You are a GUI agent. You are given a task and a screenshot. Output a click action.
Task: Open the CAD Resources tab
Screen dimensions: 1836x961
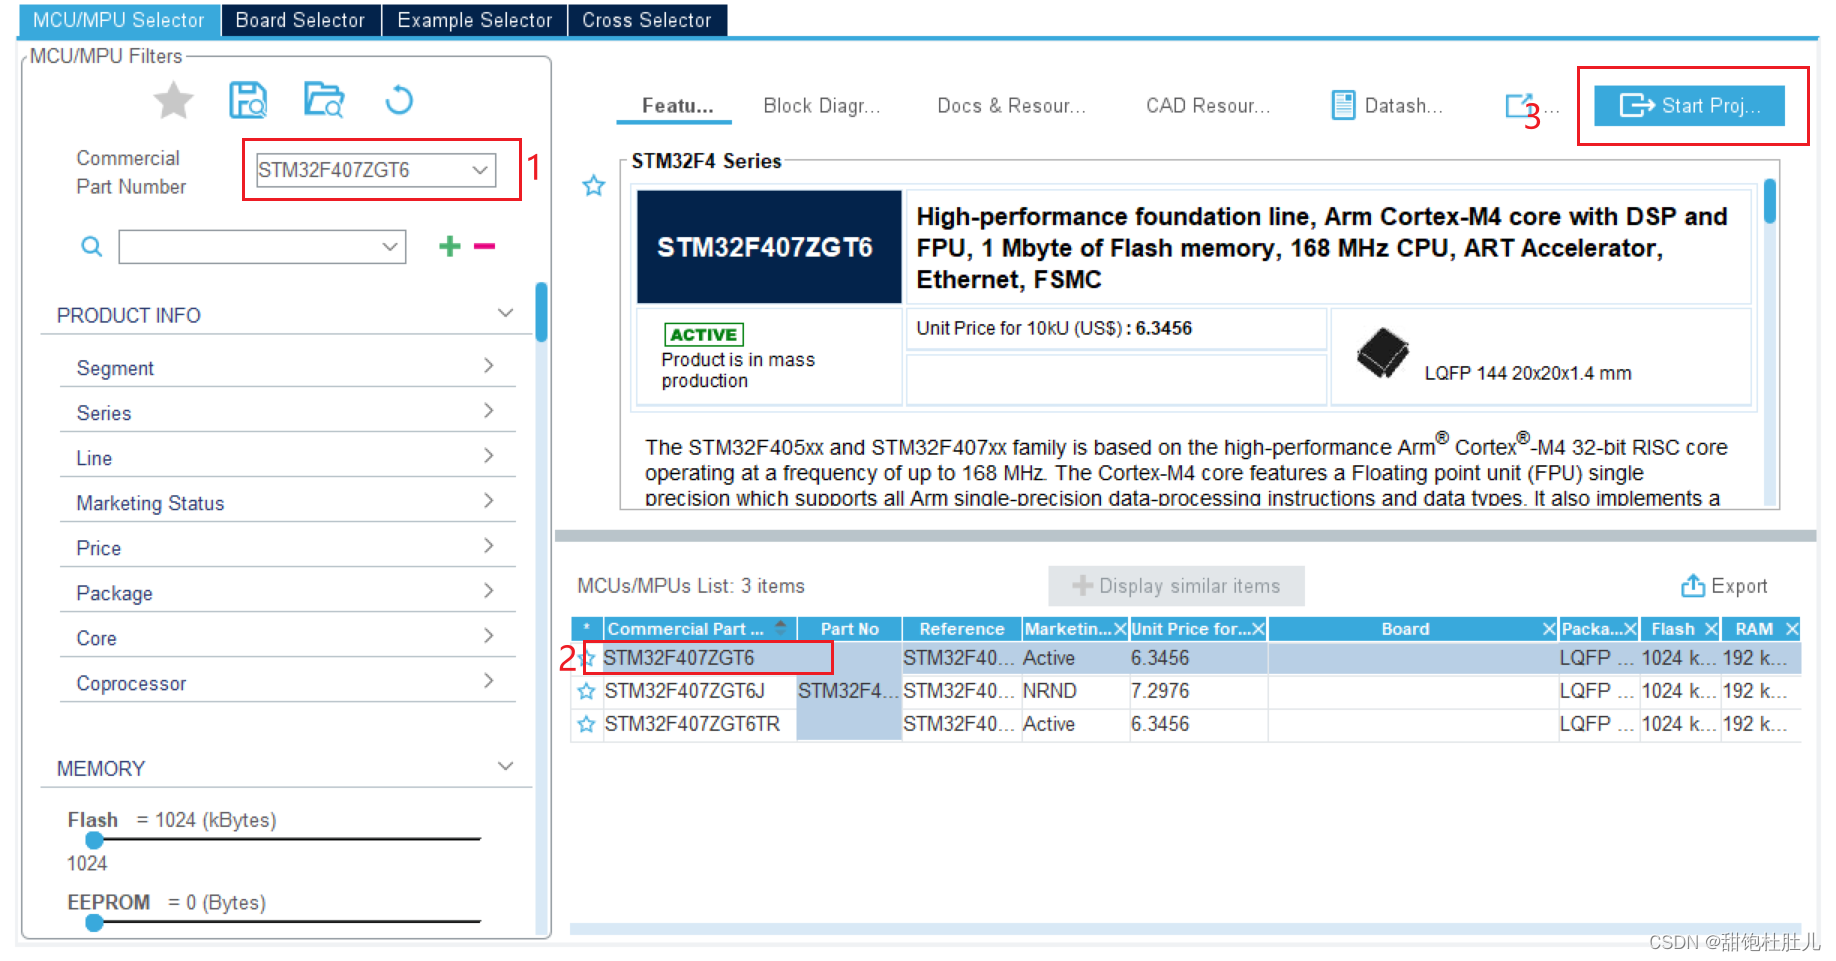[1208, 106]
